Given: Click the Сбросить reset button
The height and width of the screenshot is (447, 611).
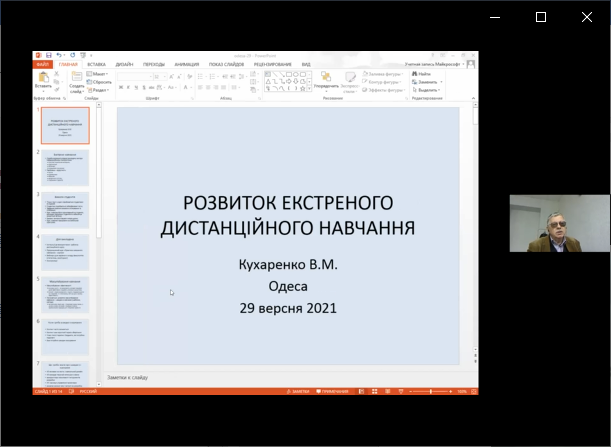Looking at the screenshot, I should coord(101,82).
